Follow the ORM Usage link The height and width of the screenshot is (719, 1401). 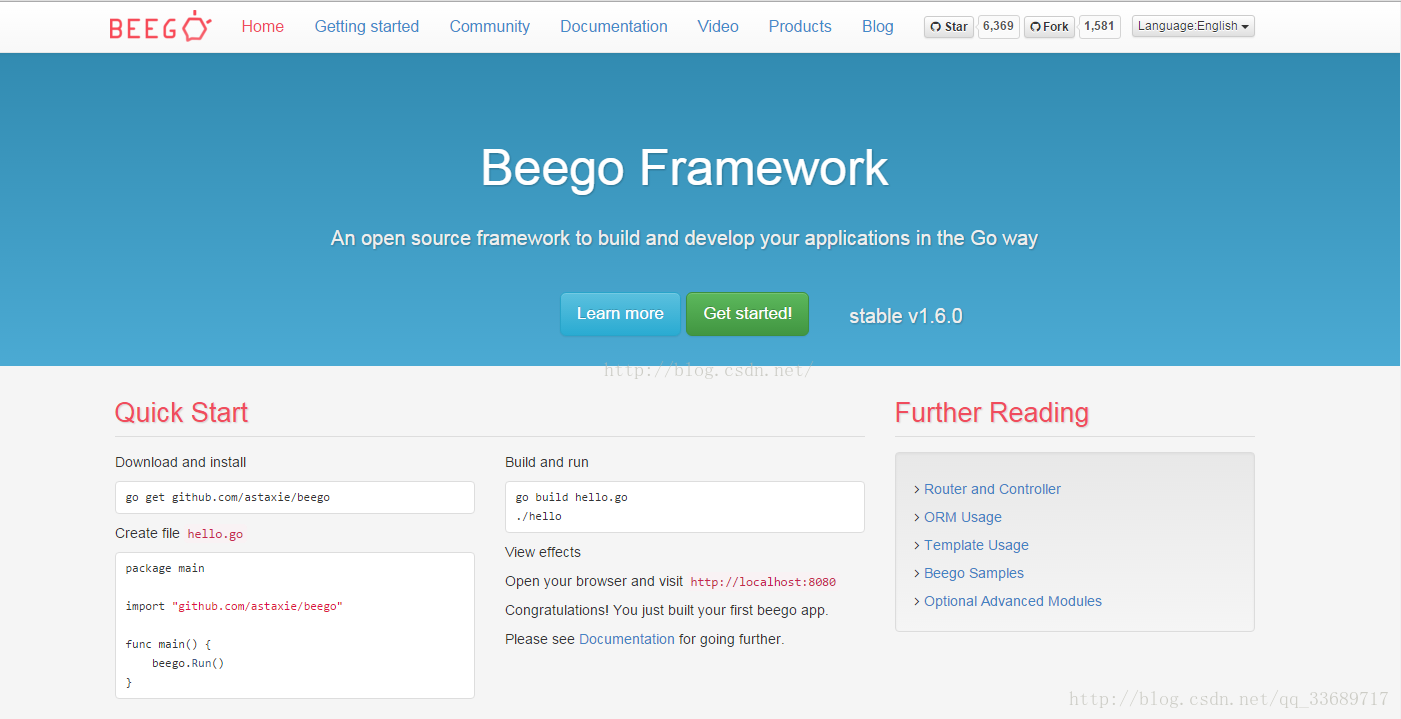(x=962, y=517)
